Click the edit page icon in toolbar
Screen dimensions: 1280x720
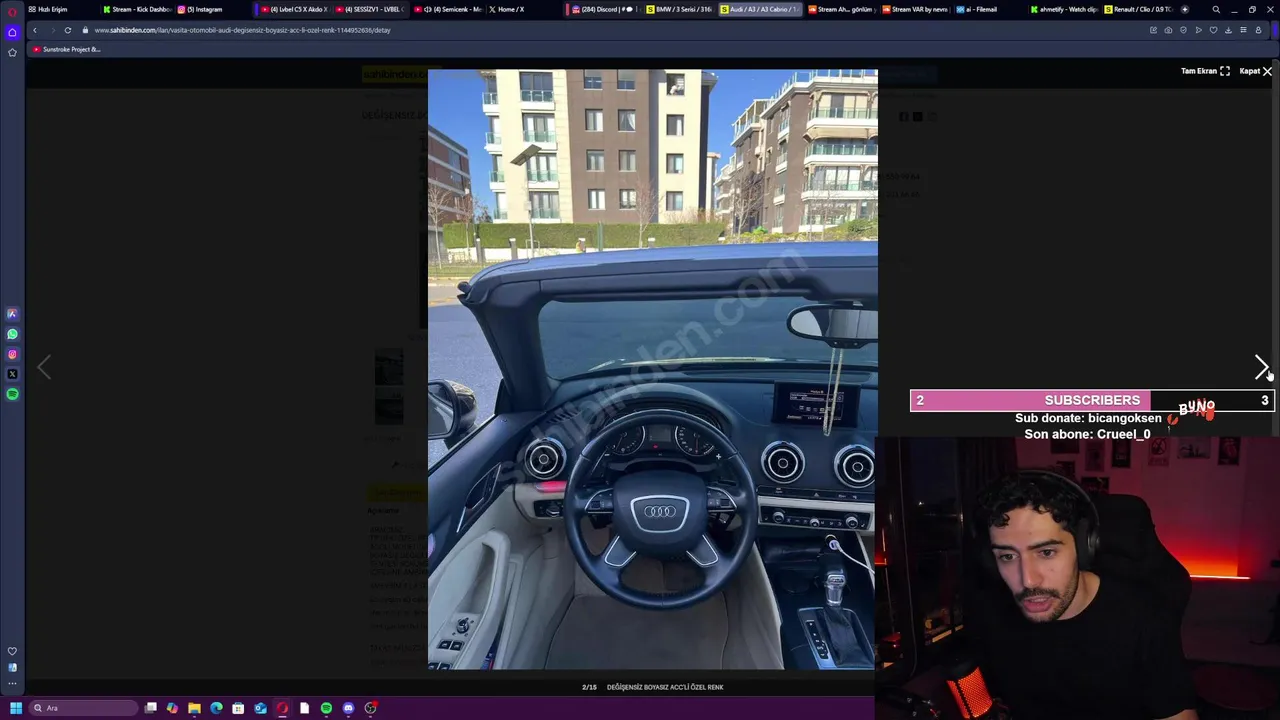(x=1153, y=30)
